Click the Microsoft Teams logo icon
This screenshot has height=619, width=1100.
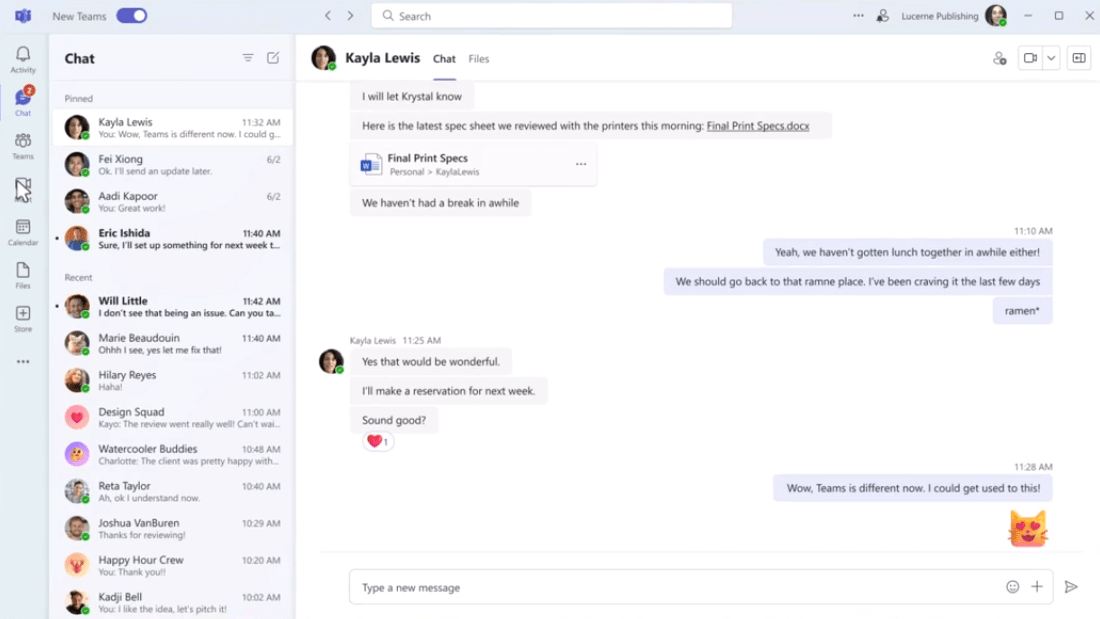pos(23,15)
